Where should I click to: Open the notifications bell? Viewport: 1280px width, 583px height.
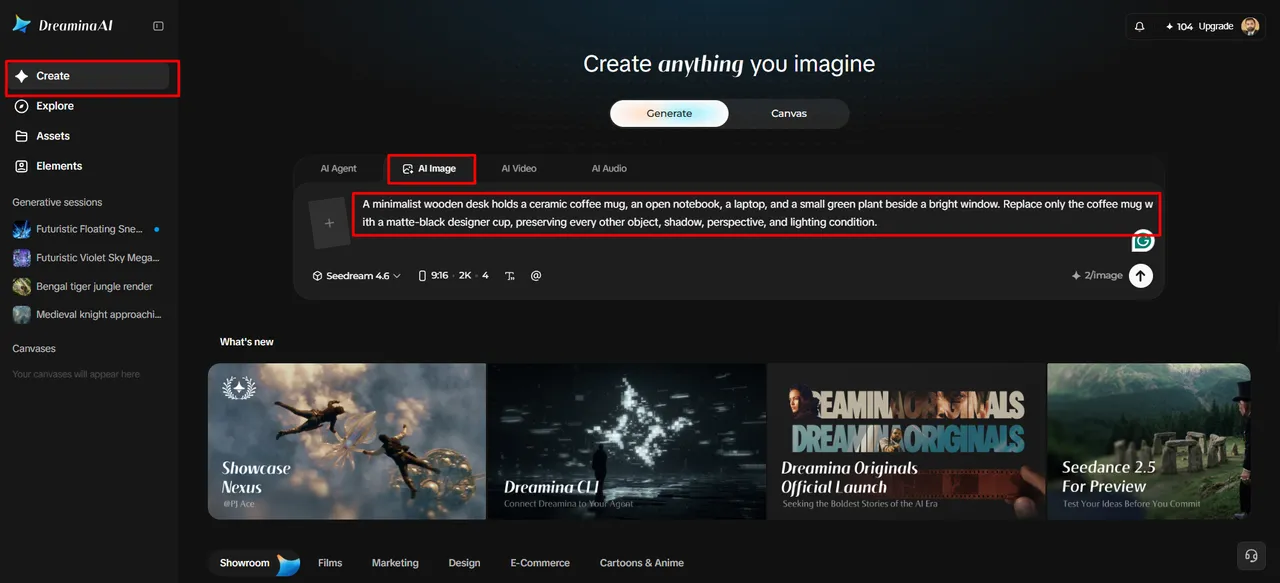coord(1140,27)
